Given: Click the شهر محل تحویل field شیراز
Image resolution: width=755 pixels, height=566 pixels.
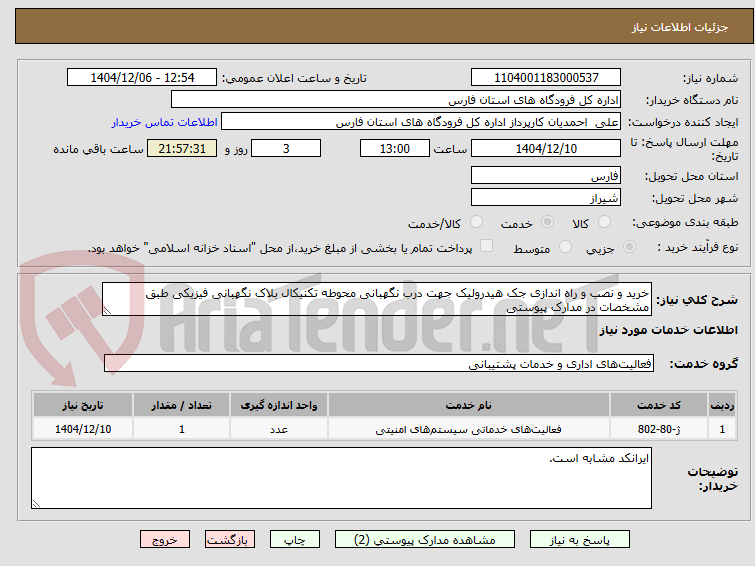Looking at the screenshot, I should tap(546, 197).
